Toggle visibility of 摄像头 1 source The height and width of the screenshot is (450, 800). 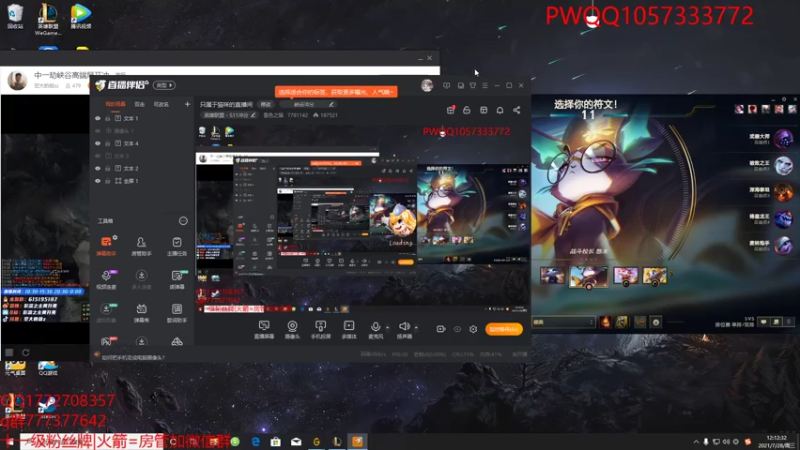point(98,131)
